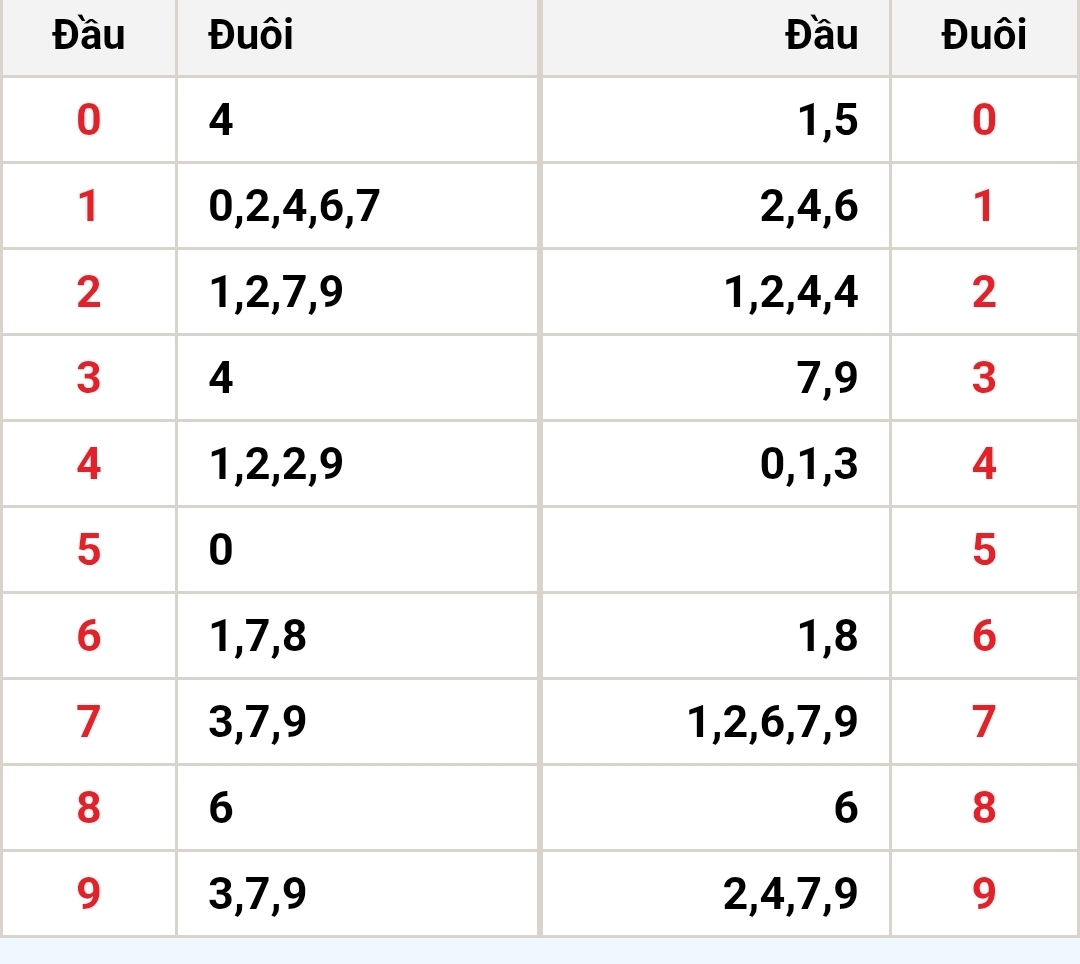The height and width of the screenshot is (964, 1080).
Task: Select red head digit 5 in left table
Action: tap(89, 549)
